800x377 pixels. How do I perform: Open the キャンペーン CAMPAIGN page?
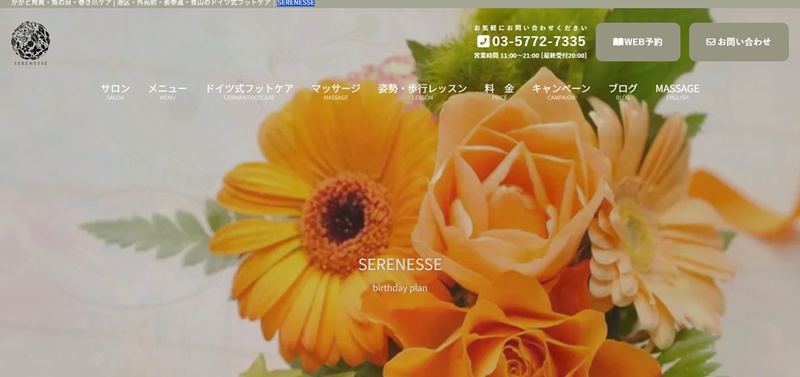[561, 91]
